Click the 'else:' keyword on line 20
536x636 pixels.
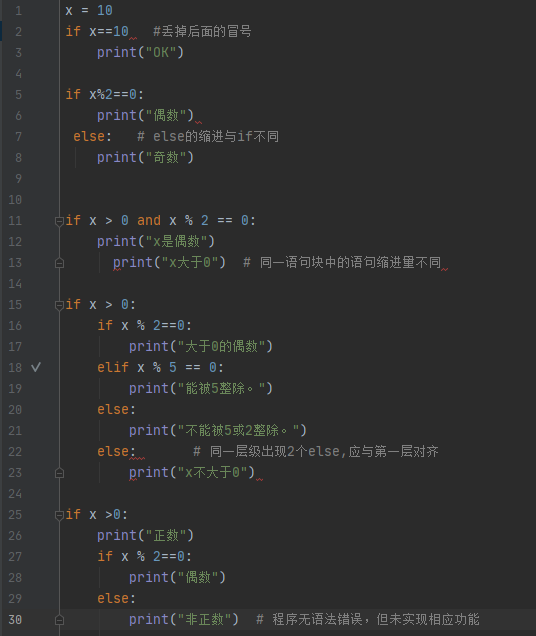(116, 409)
